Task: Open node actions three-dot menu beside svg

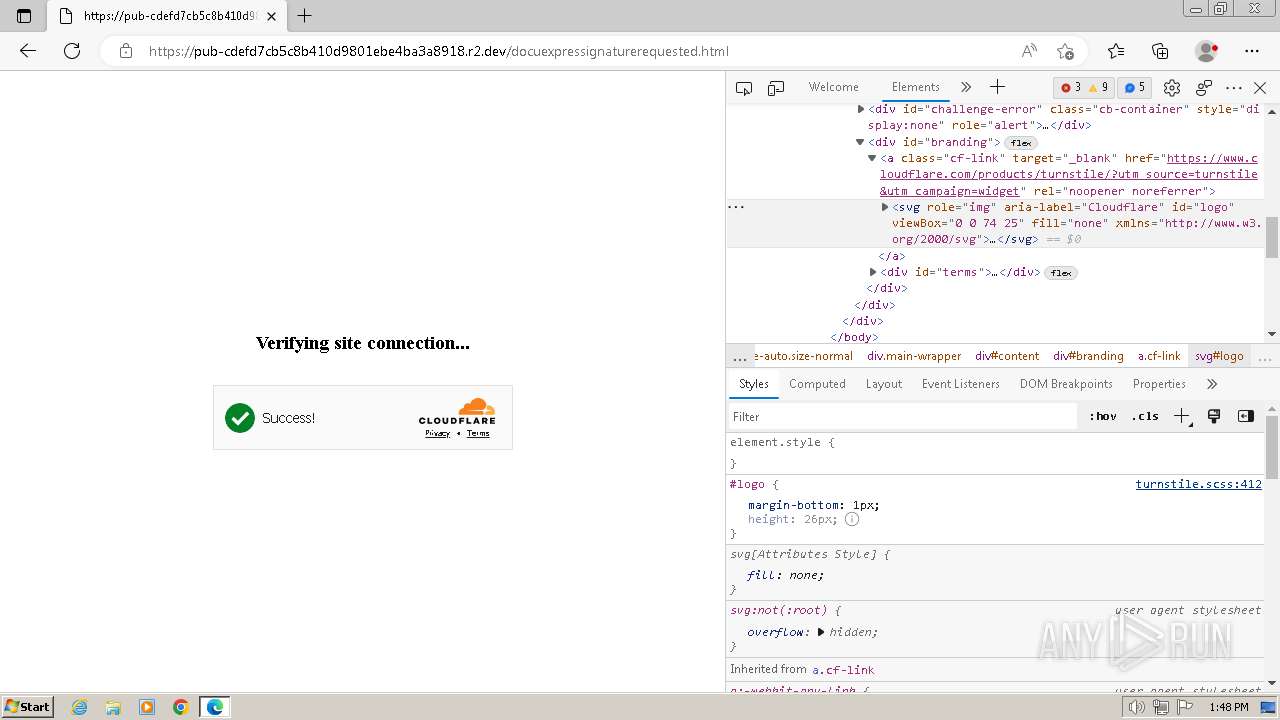Action: click(x=736, y=207)
